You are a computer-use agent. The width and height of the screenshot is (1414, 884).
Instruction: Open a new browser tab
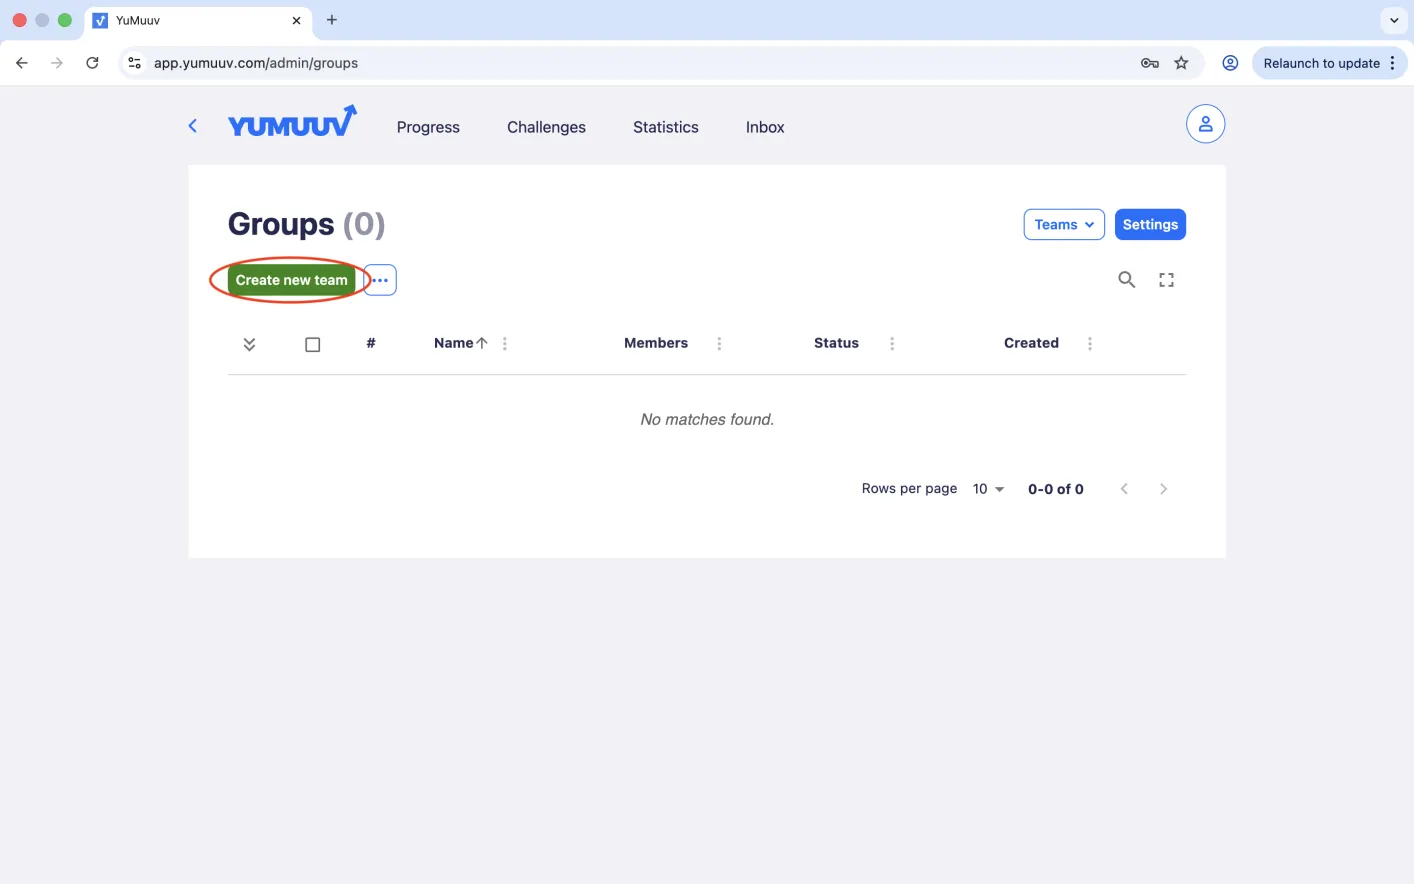click(x=332, y=20)
